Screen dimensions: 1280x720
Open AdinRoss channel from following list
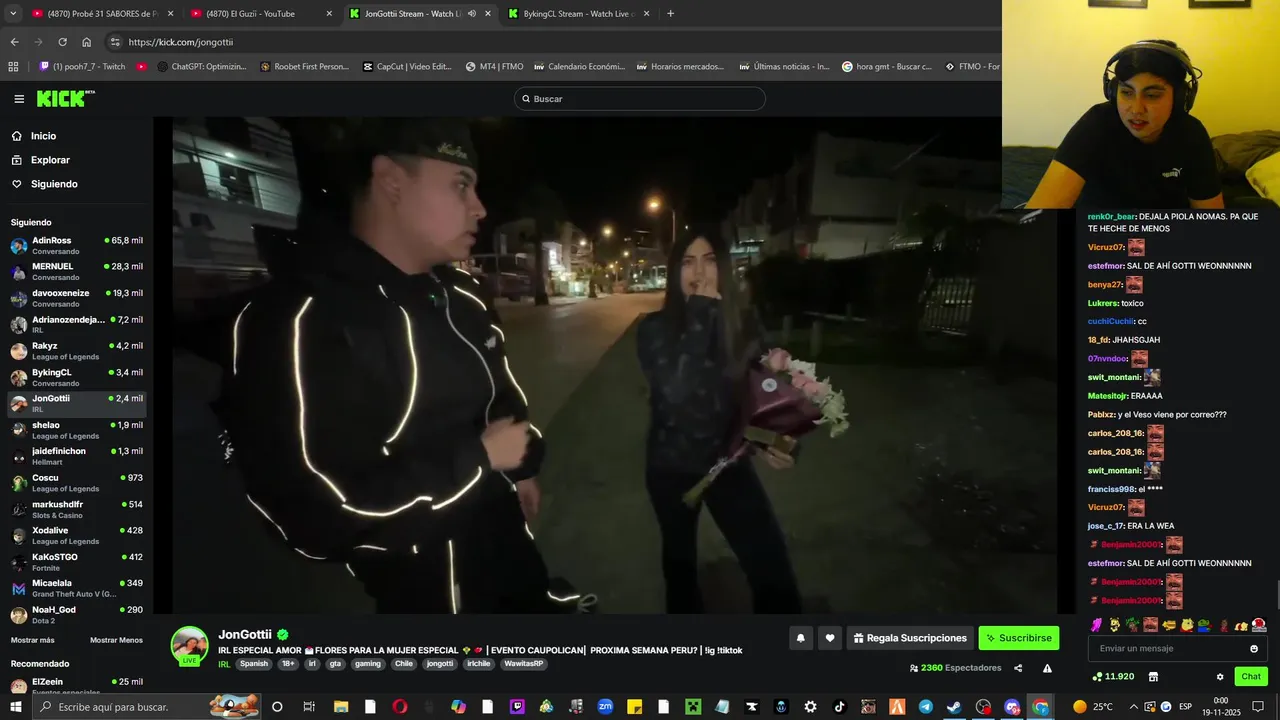77,245
